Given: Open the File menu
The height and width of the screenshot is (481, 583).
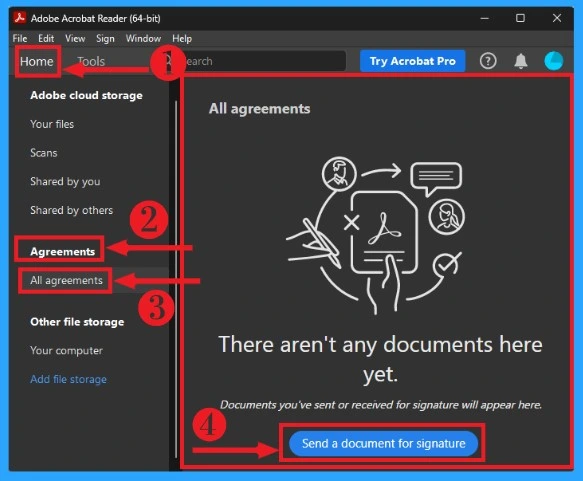Looking at the screenshot, I should point(20,38).
